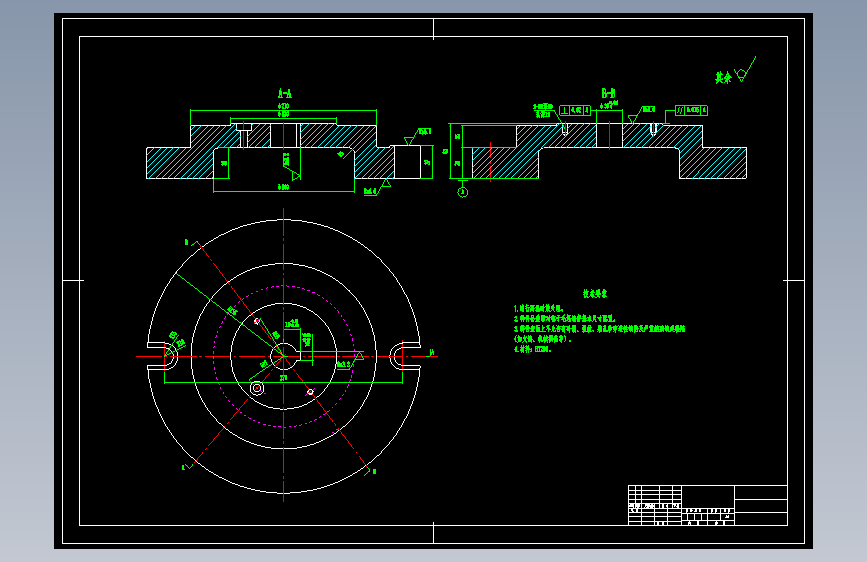
Task: Select the B-B section view label
Action: [608, 93]
